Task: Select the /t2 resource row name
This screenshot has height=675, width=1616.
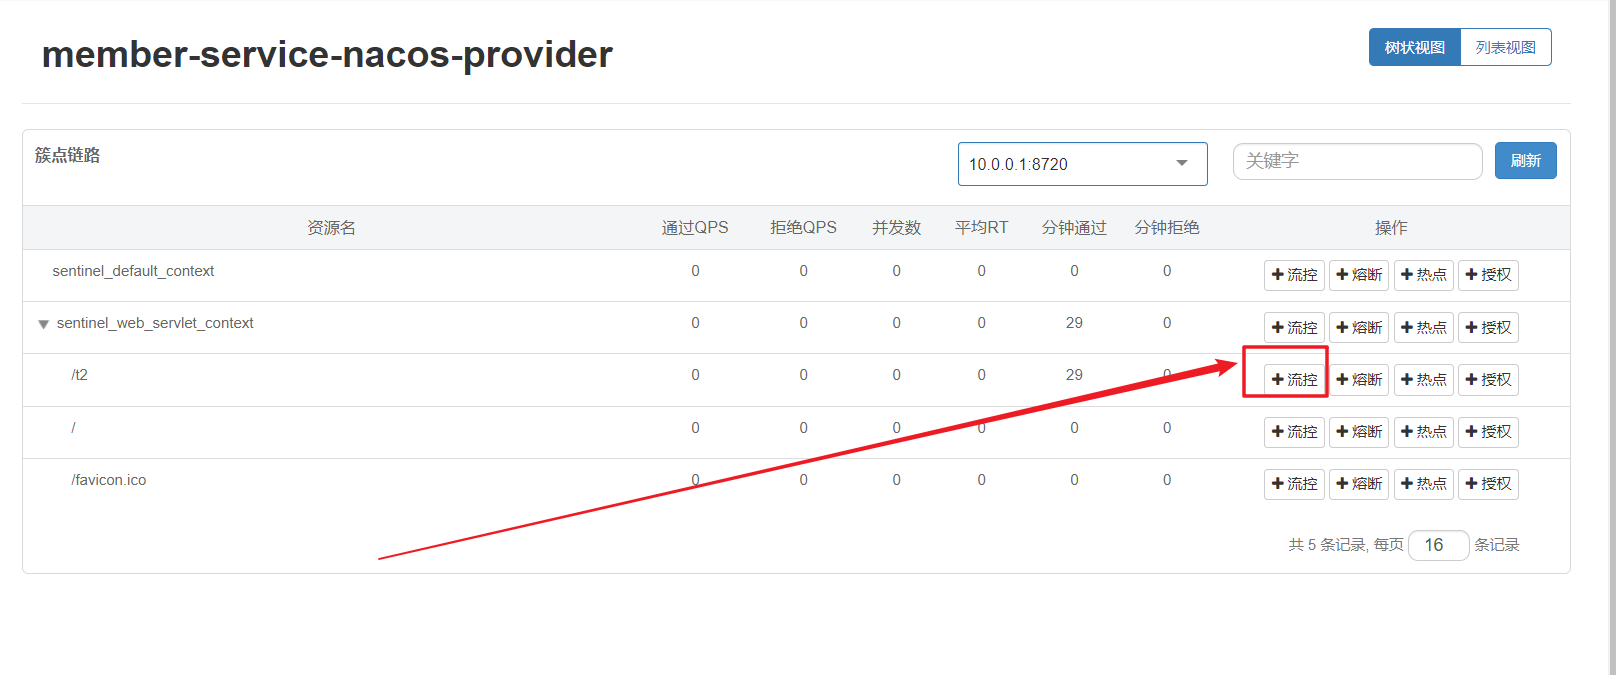Action: click(x=80, y=375)
